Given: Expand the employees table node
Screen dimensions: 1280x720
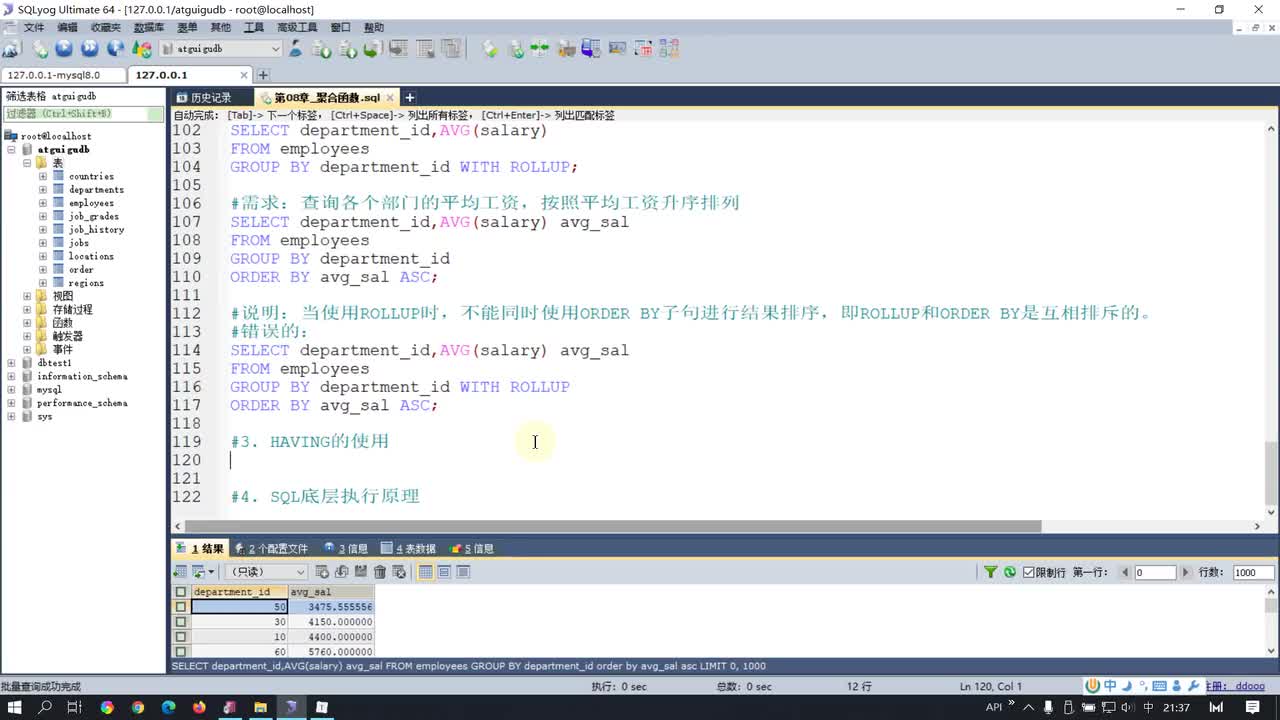Looking at the screenshot, I should (x=43, y=203).
